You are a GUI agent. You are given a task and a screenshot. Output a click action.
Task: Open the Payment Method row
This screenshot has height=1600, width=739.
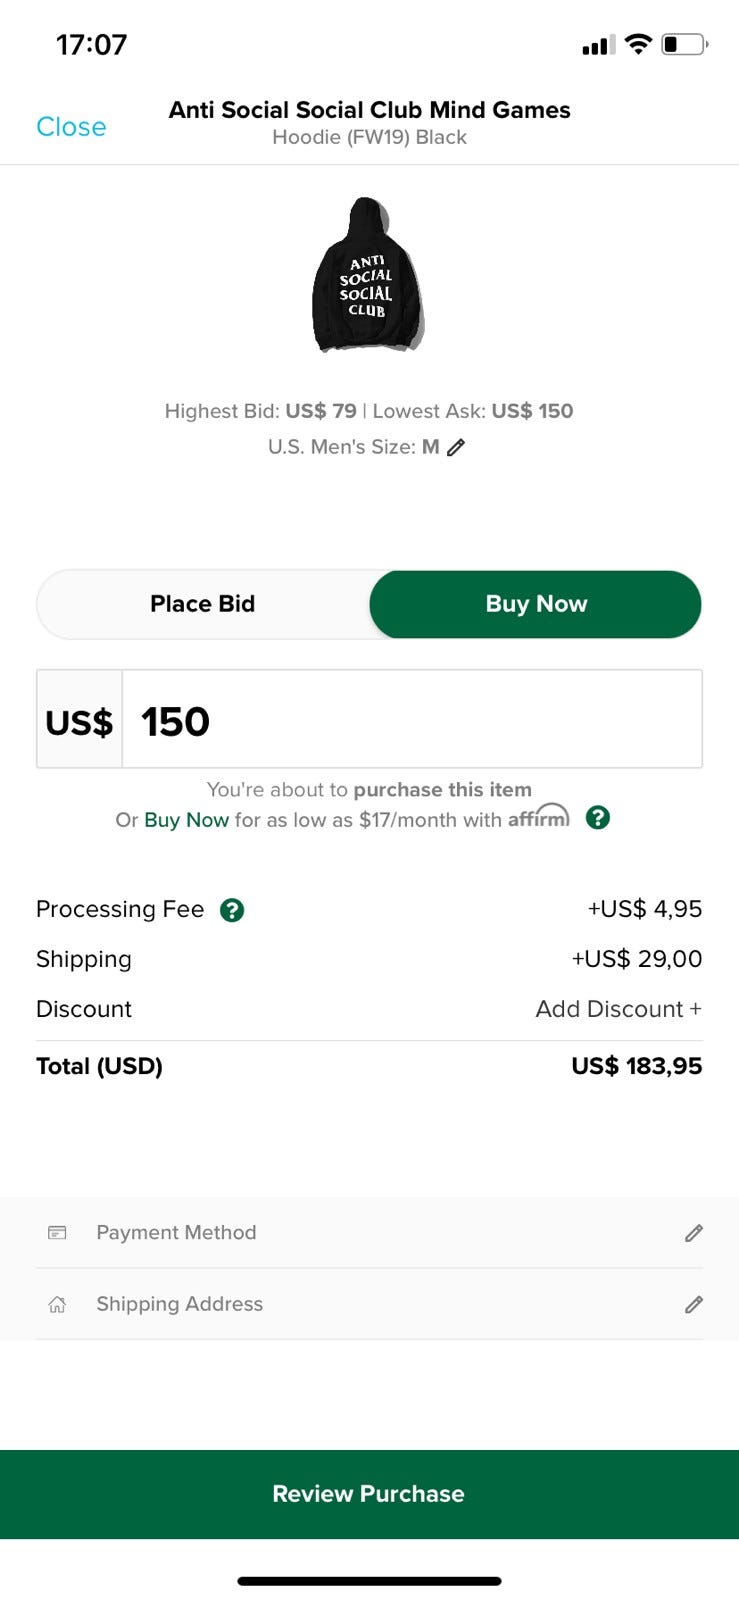(369, 1233)
